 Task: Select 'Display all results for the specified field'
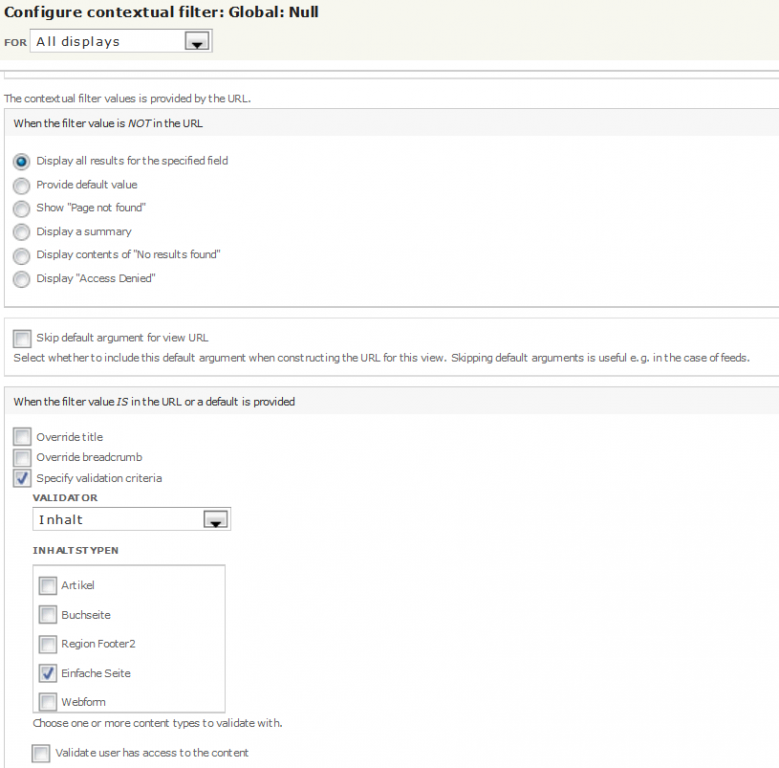[x=22, y=161]
